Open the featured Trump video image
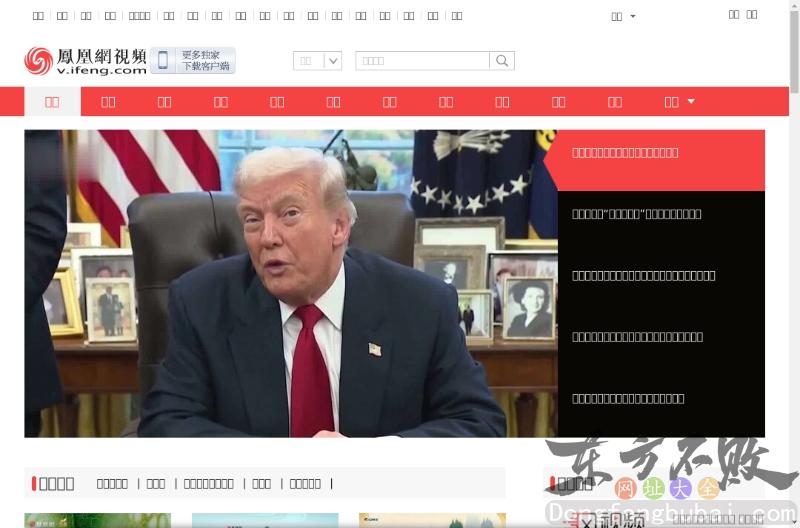Image resolution: width=800 pixels, height=528 pixels. click(x=290, y=283)
